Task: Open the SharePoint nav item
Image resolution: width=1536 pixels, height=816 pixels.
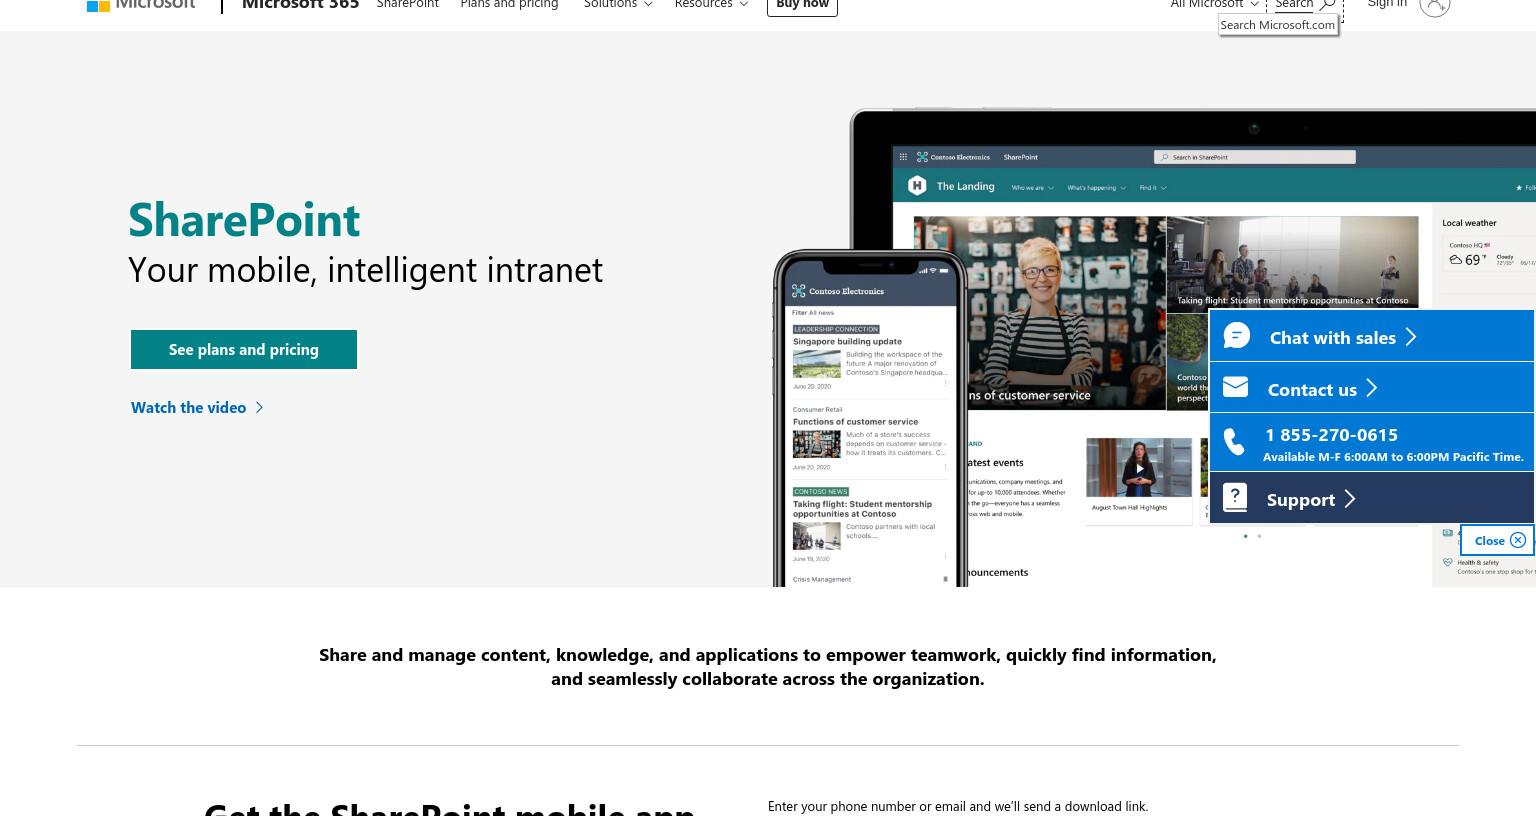Action: [x=407, y=4]
